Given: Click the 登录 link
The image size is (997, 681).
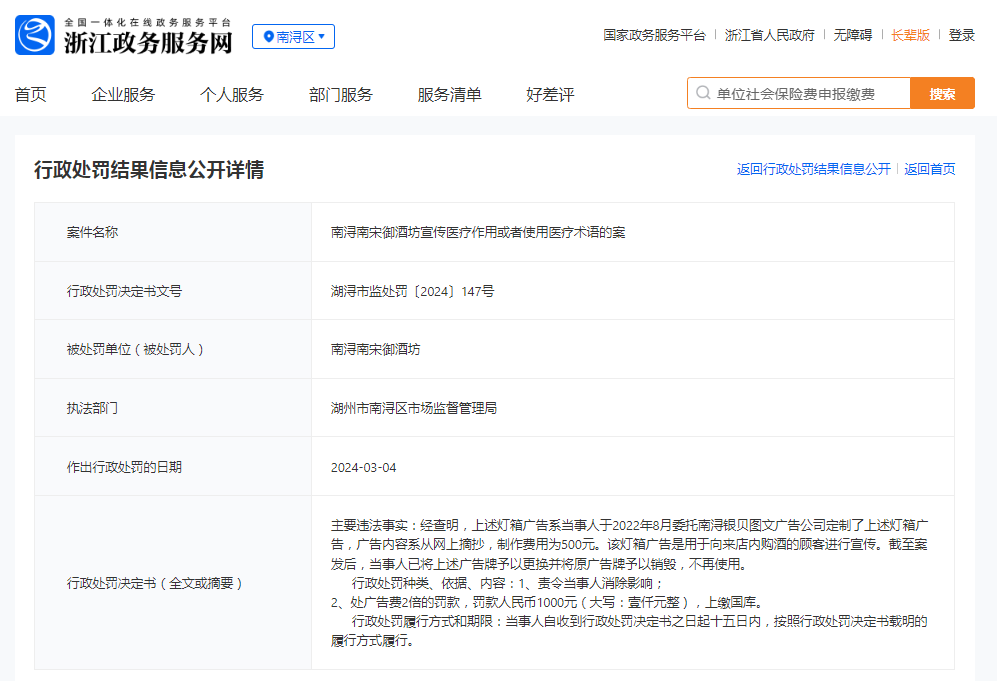Looking at the screenshot, I should click(x=961, y=35).
